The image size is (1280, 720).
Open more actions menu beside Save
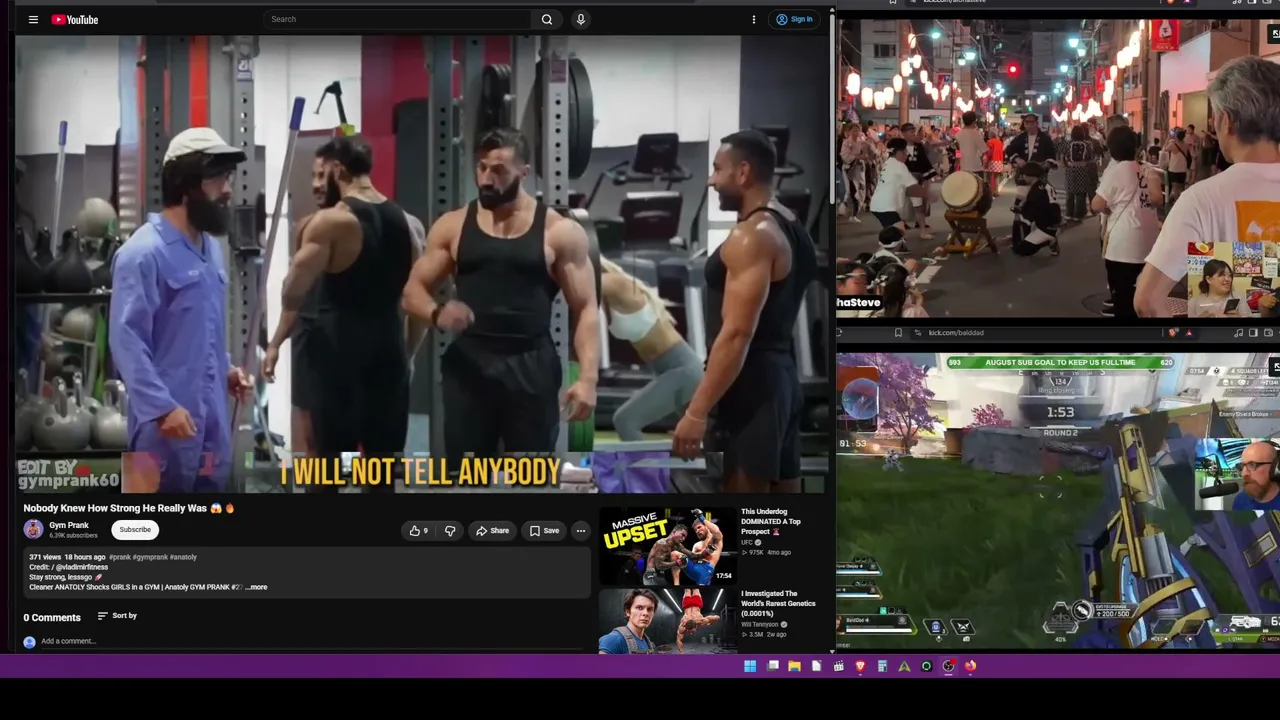click(581, 531)
